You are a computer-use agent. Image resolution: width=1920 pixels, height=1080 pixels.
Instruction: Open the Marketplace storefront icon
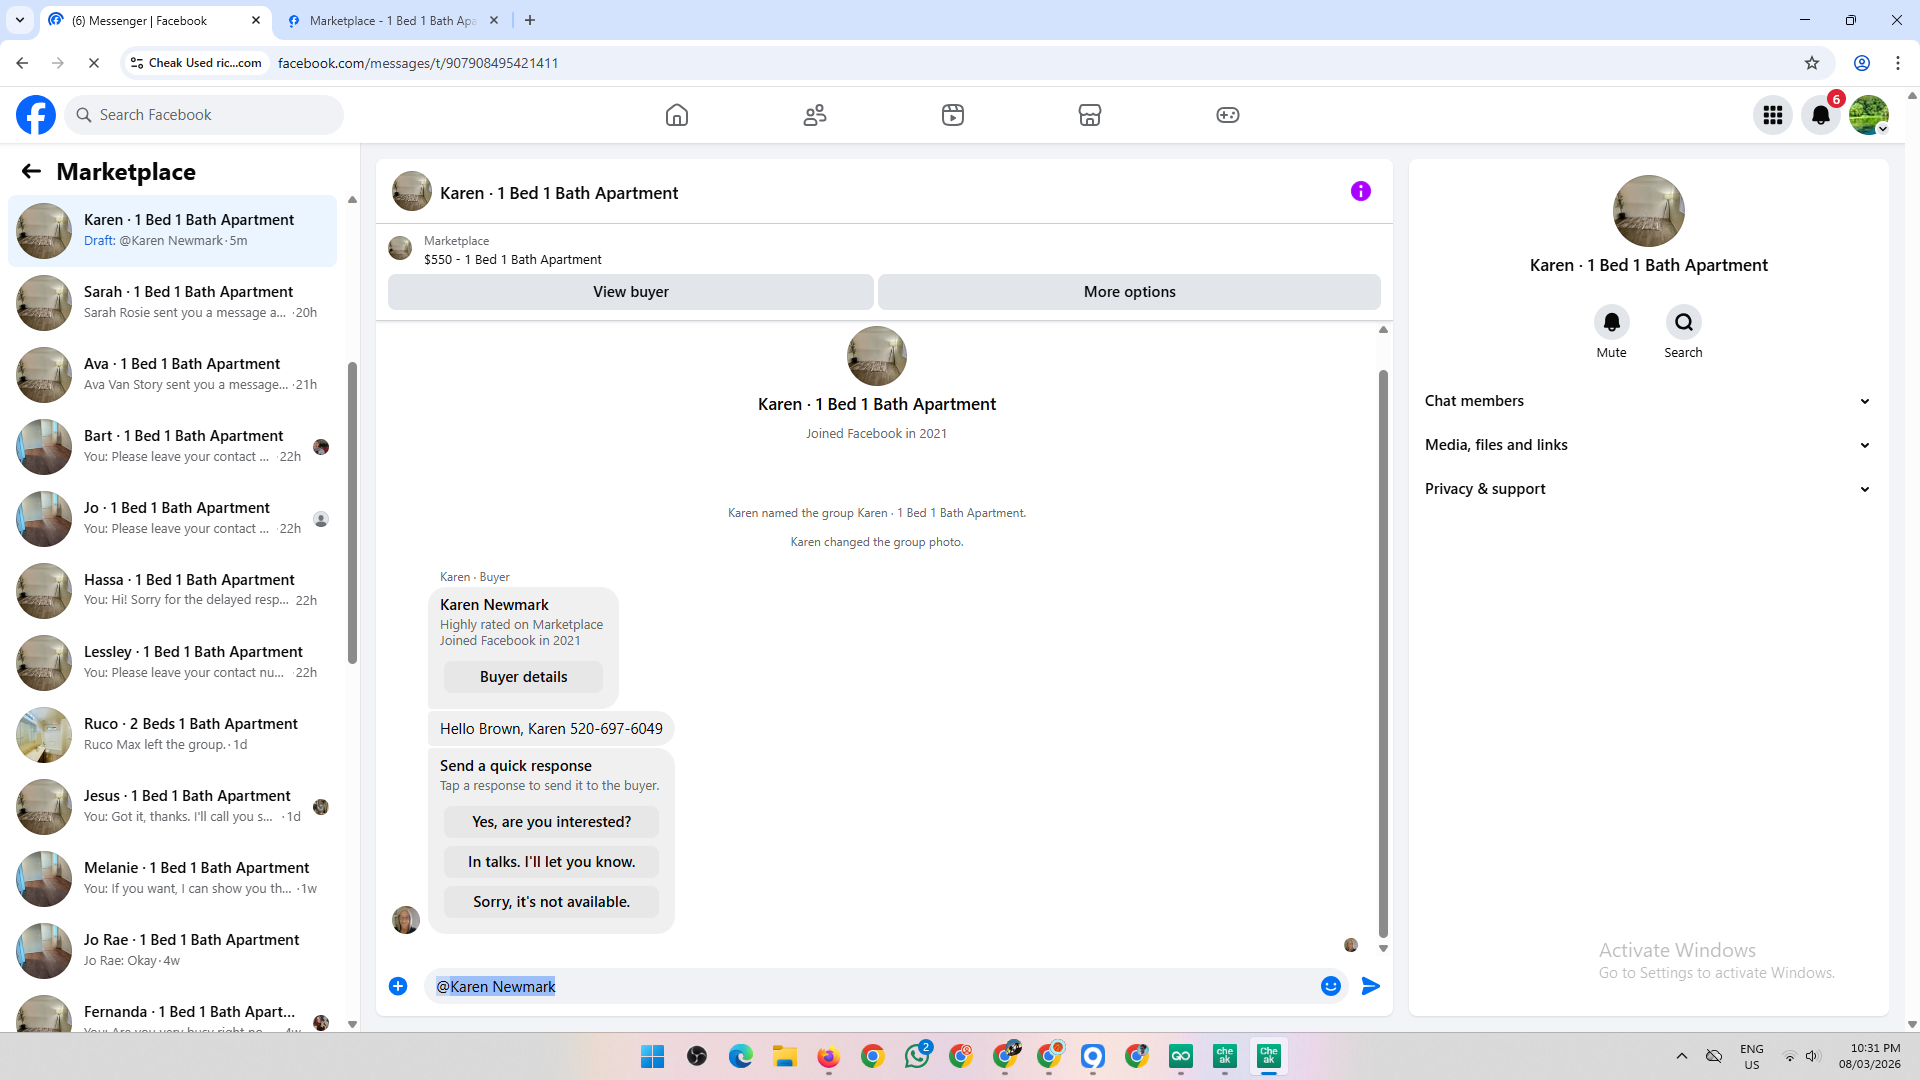[x=1090, y=115]
